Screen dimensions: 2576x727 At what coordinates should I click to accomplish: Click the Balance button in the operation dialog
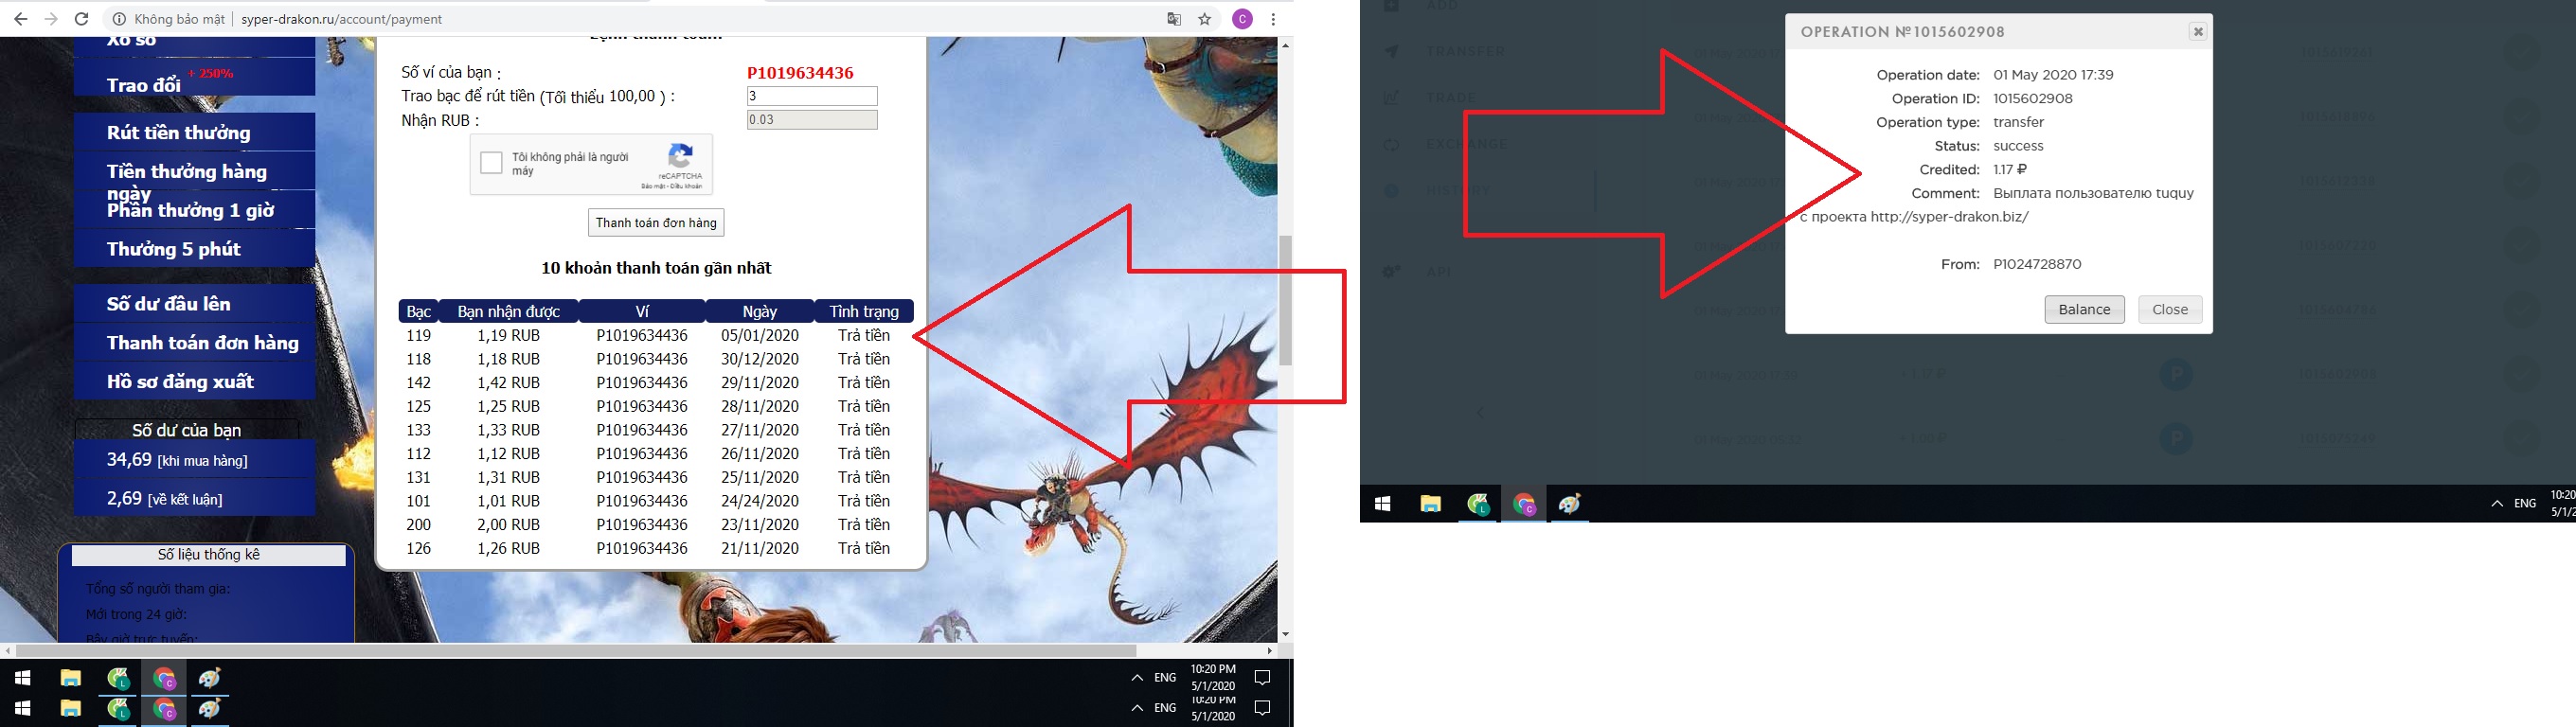pos(2084,310)
